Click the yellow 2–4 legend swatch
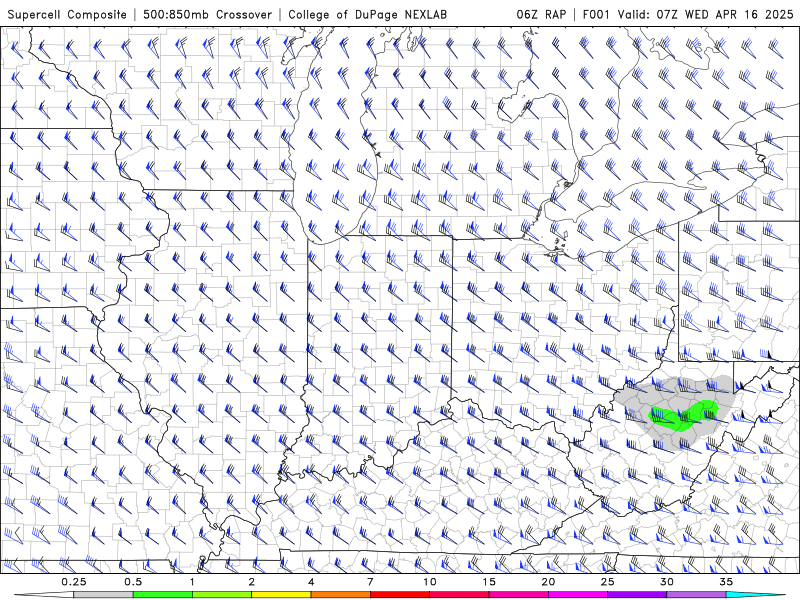This screenshot has width=800, height=600. pos(281,595)
